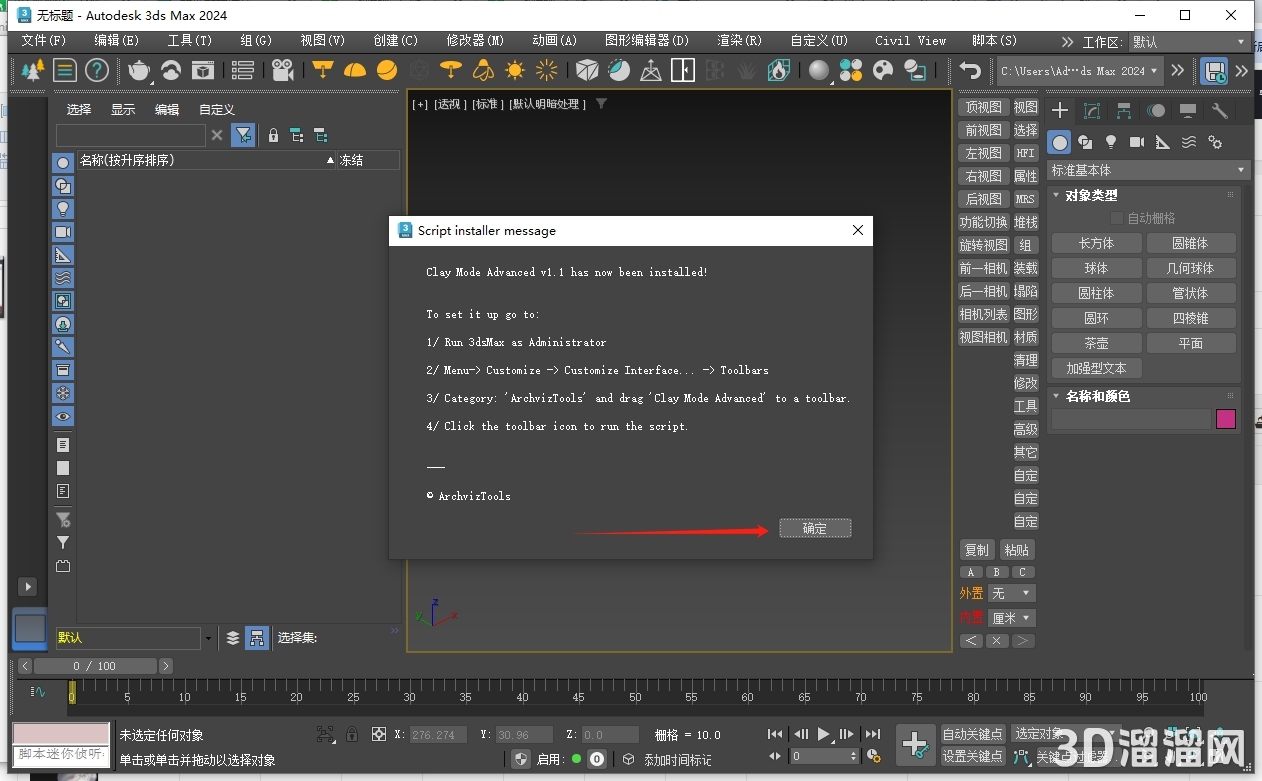Viewport: 1262px width, 781px height.
Task: Toggle cameras display filter in scene explorer
Action: click(63, 231)
